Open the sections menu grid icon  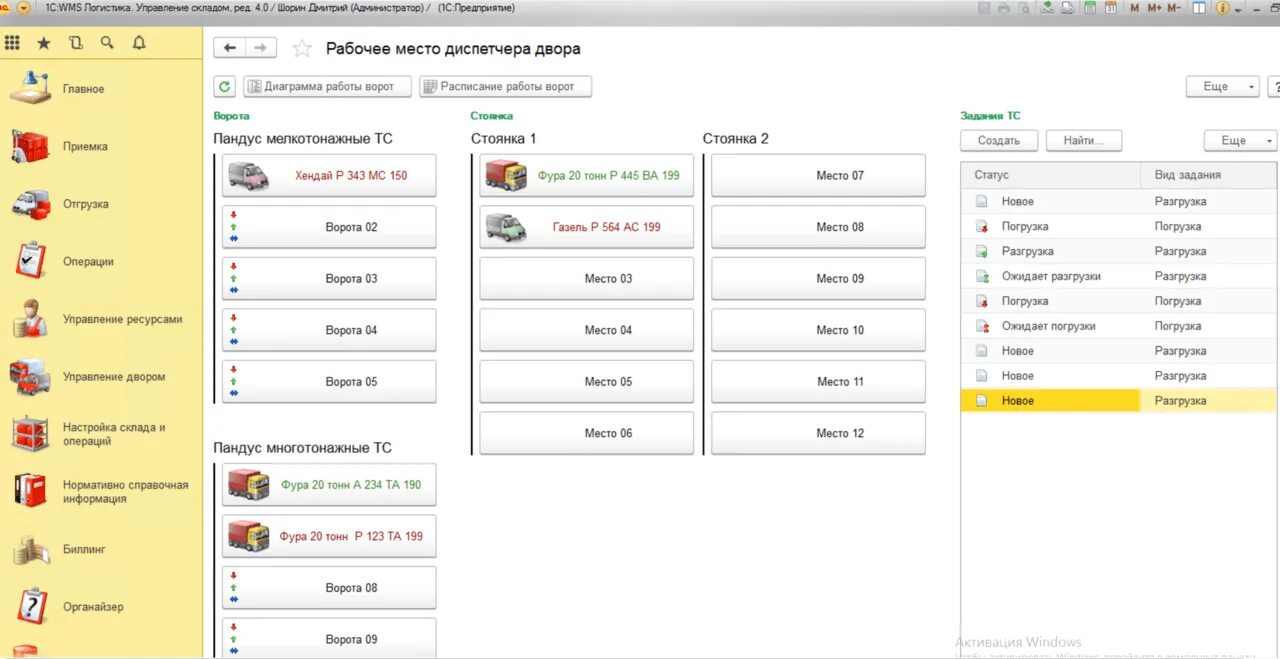(12, 43)
